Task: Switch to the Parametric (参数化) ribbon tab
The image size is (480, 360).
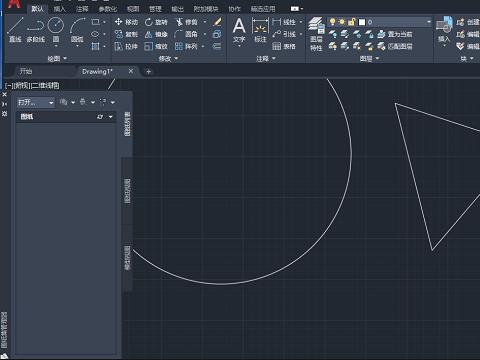Action: pyautogui.click(x=108, y=9)
